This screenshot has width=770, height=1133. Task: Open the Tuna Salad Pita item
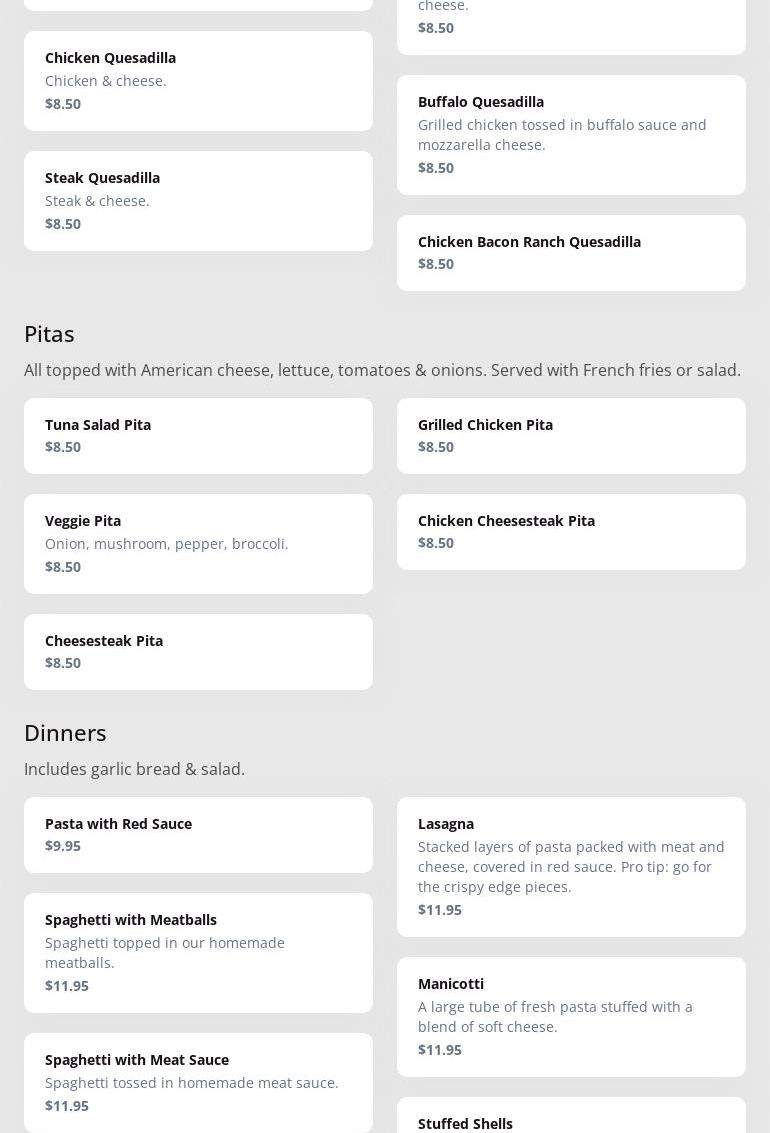198,436
